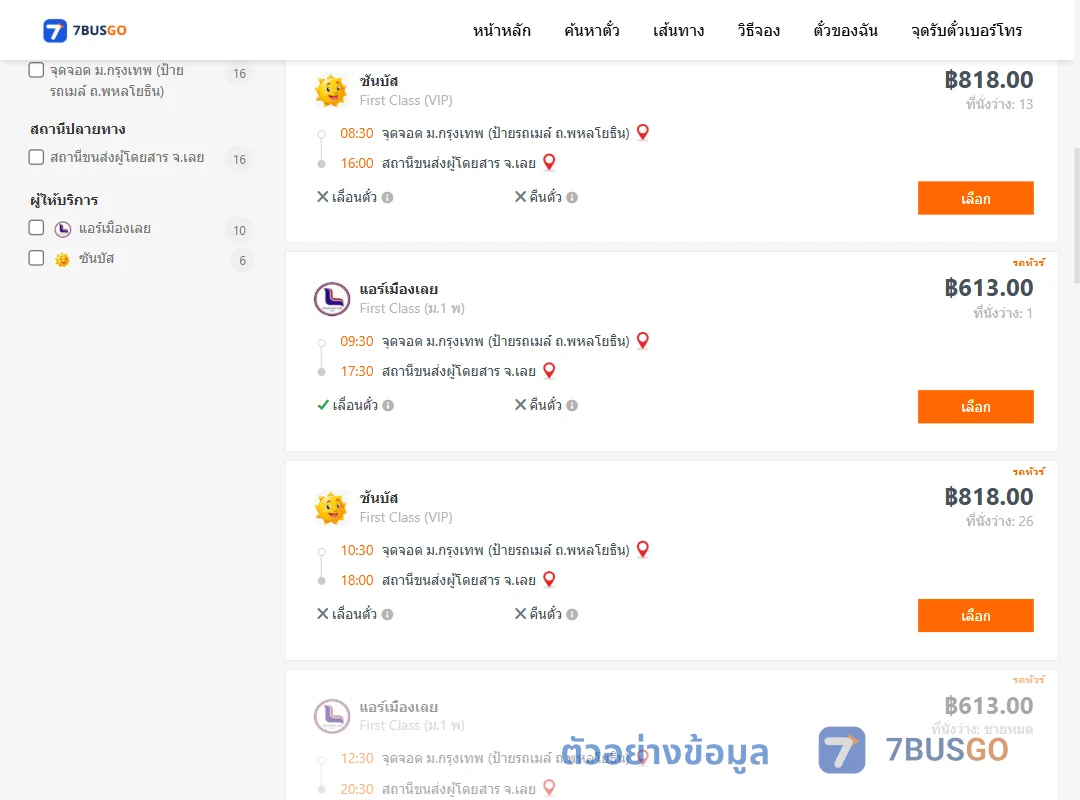Enable the ซันบัส operator filter checkbox
Image resolution: width=1080 pixels, height=800 pixels.
point(37,258)
